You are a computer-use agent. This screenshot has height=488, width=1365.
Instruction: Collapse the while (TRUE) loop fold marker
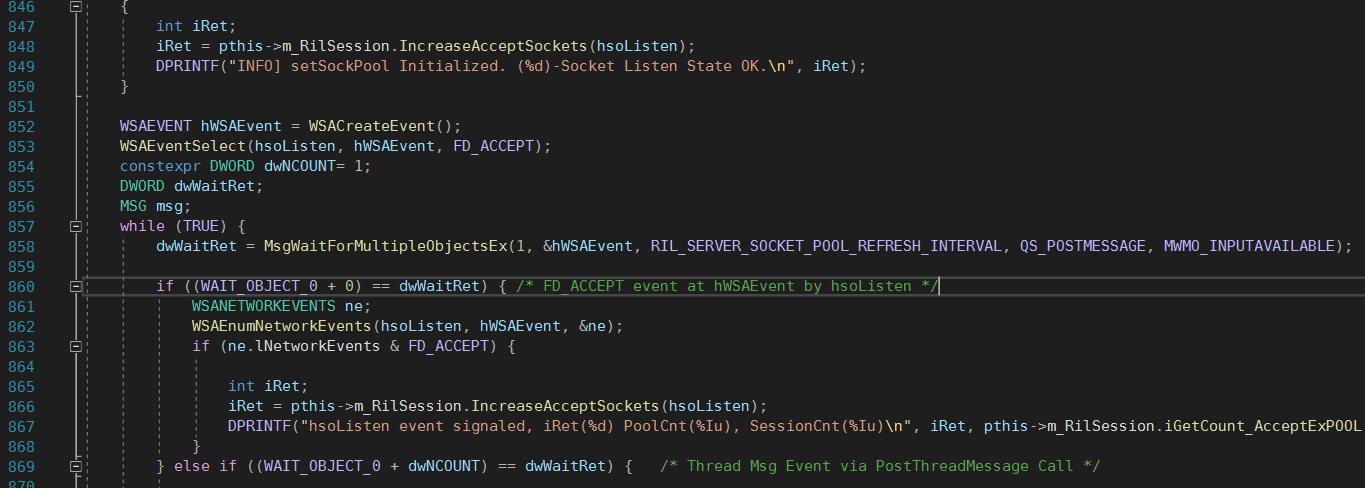[76, 226]
